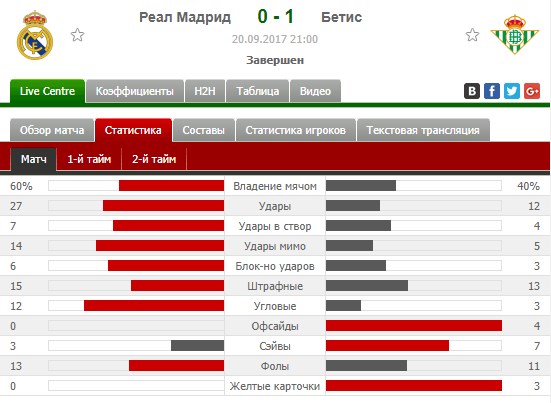Toggle favorite star next to Betis
This screenshot has width=551, height=403.
click(x=472, y=35)
